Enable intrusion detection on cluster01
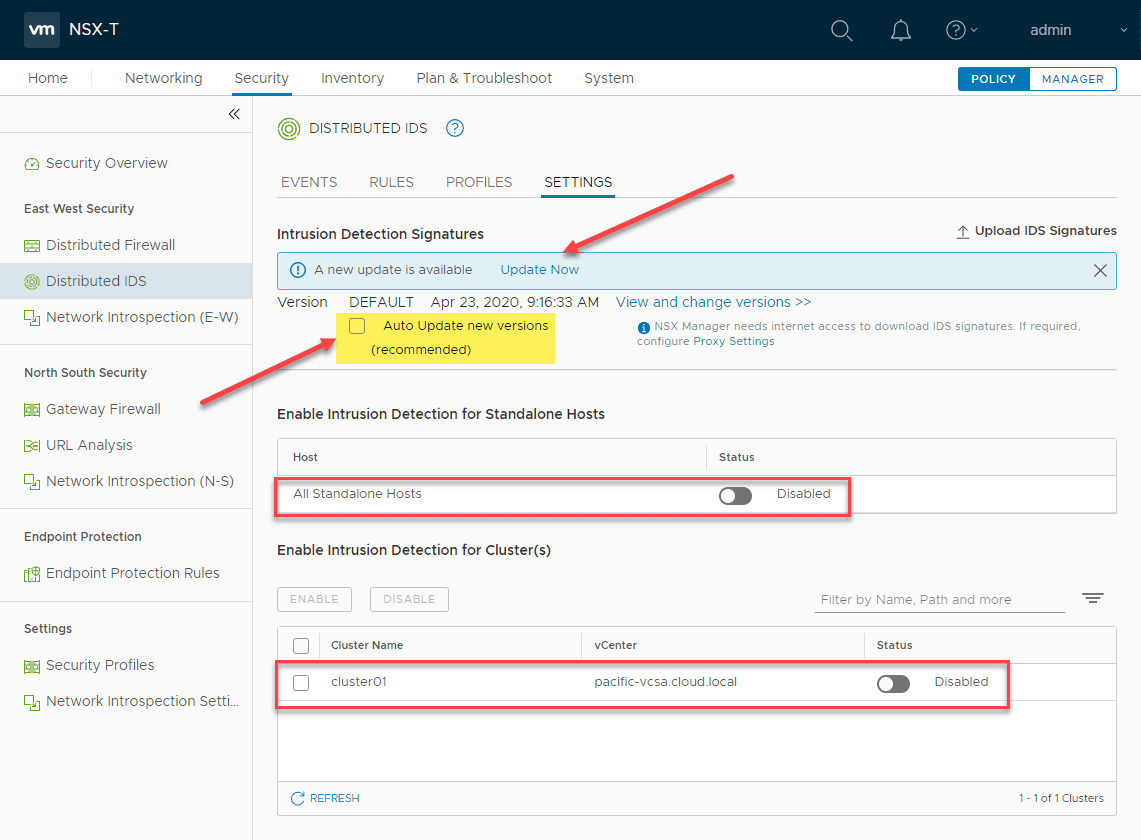This screenshot has height=840, width=1141. (x=893, y=683)
